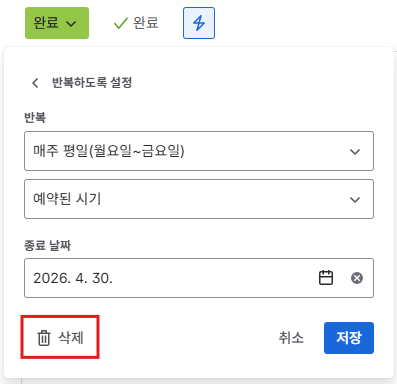Open the automation lightning bolt menu

point(199,23)
